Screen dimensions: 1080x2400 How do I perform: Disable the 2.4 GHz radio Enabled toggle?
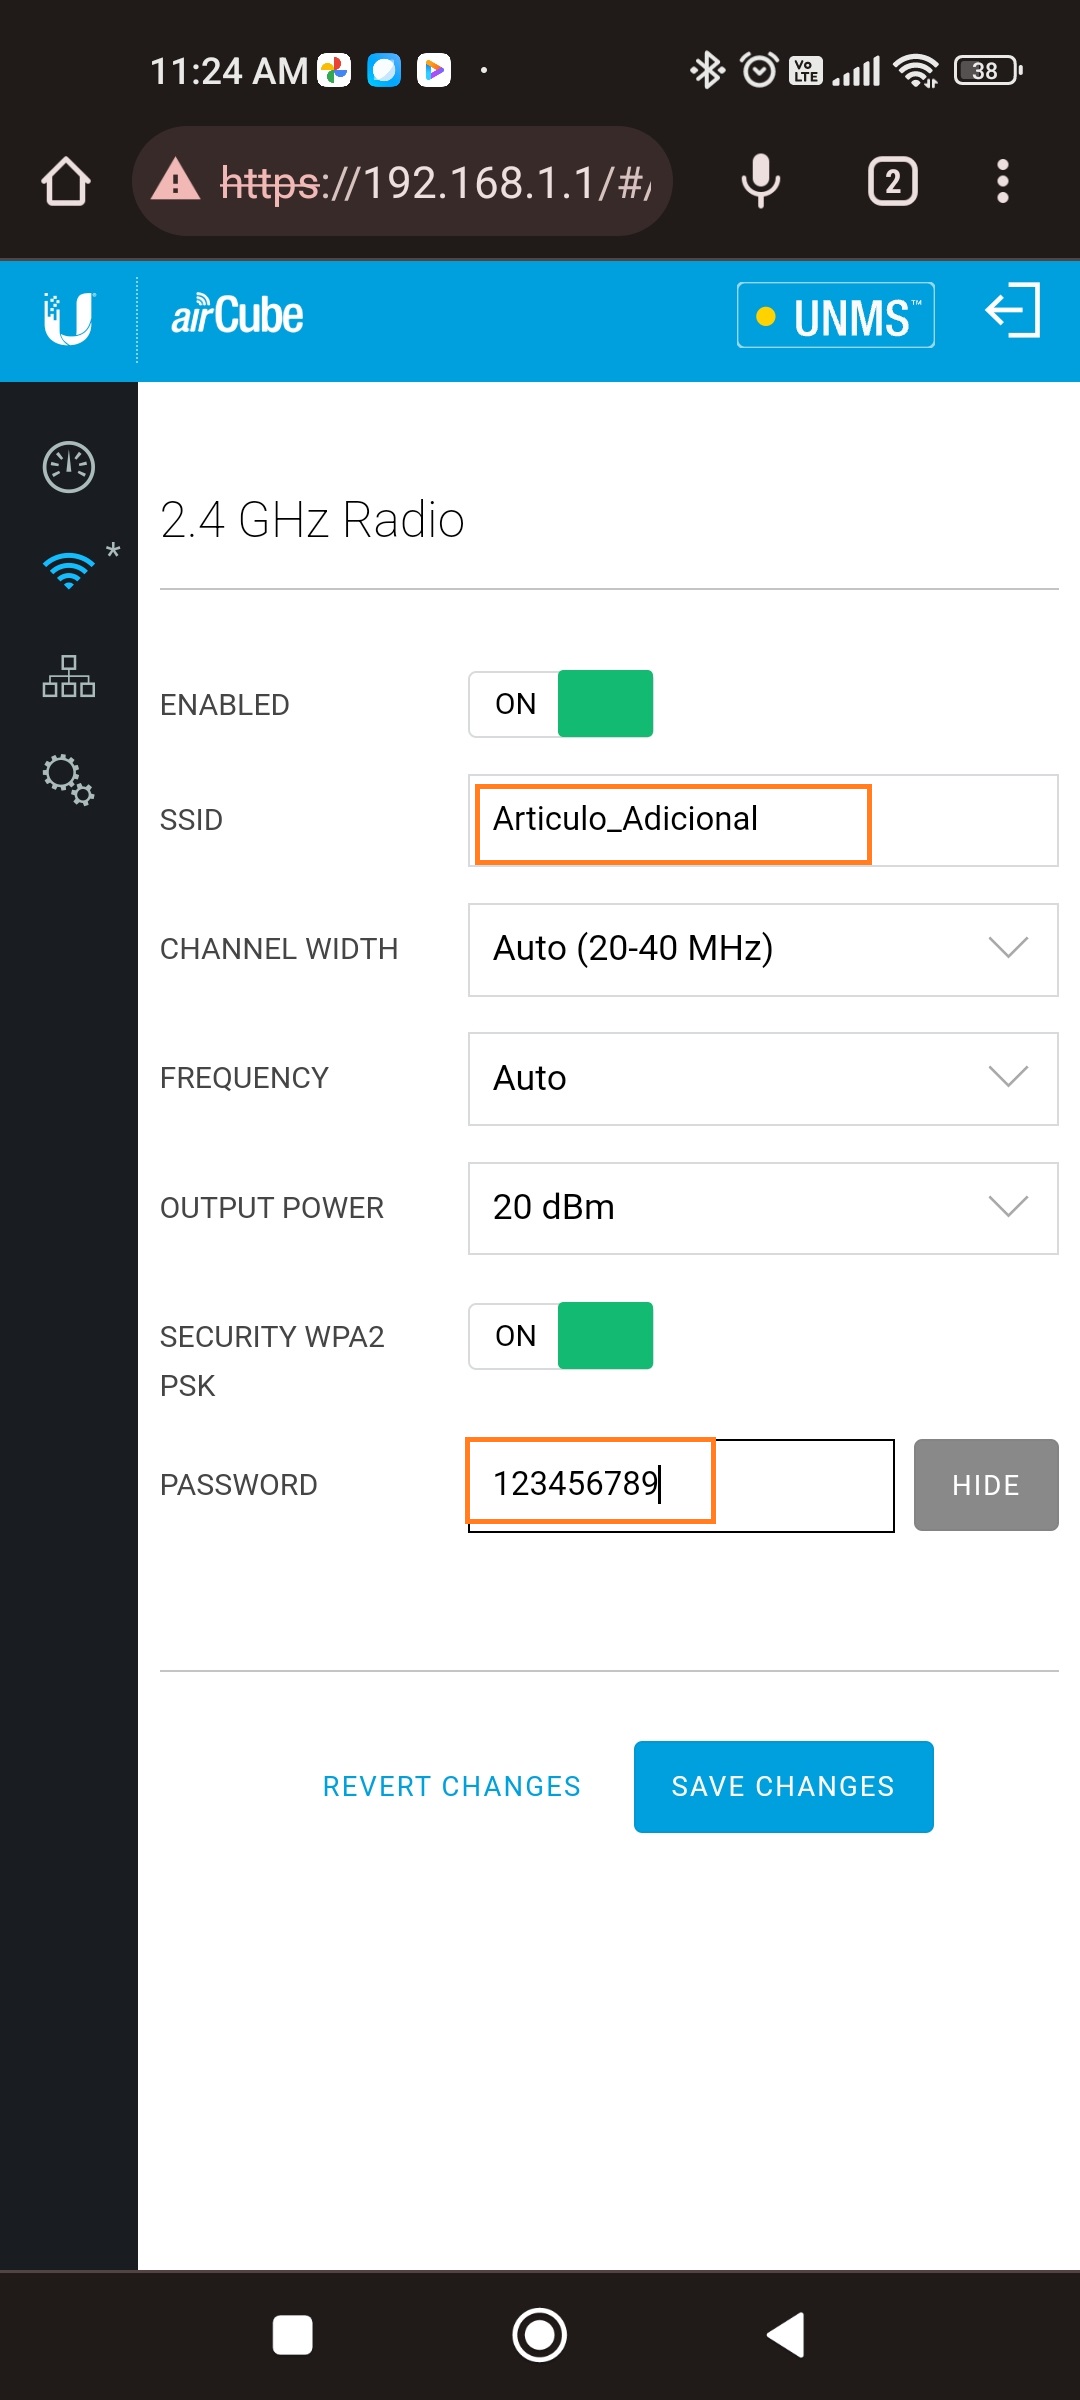(x=561, y=704)
